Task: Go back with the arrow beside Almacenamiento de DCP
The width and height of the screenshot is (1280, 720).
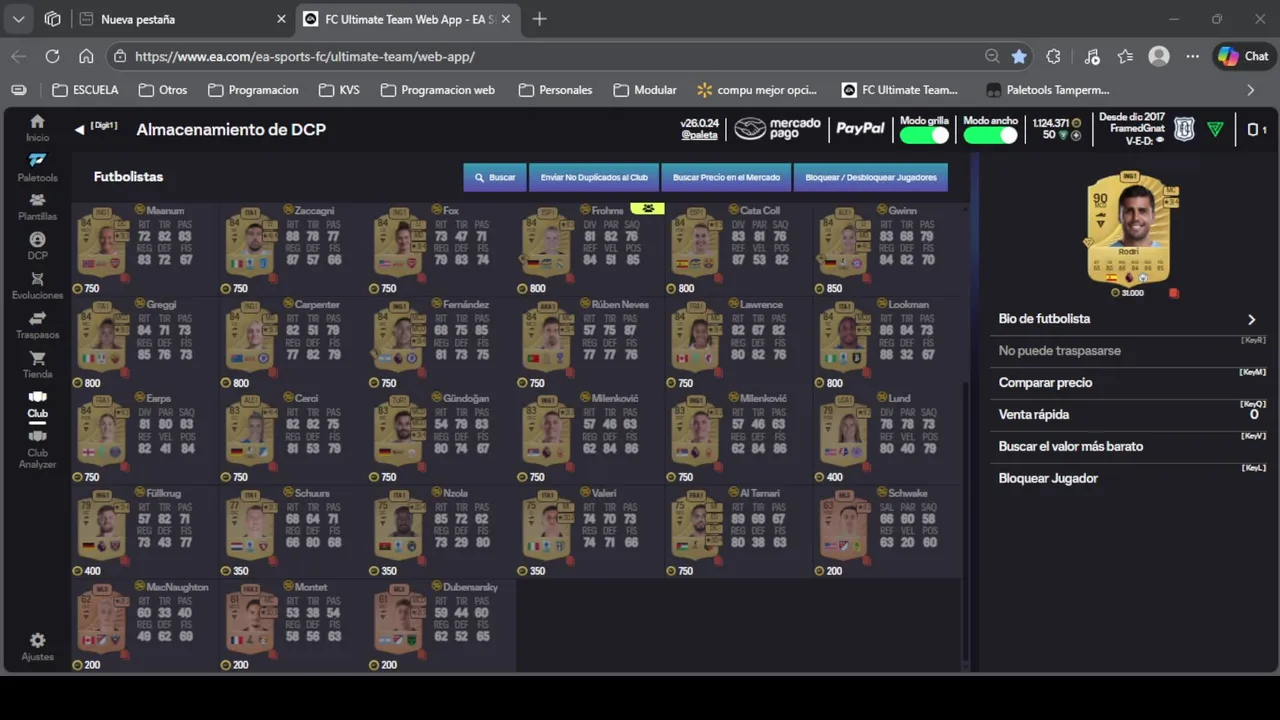Action: [x=79, y=129]
